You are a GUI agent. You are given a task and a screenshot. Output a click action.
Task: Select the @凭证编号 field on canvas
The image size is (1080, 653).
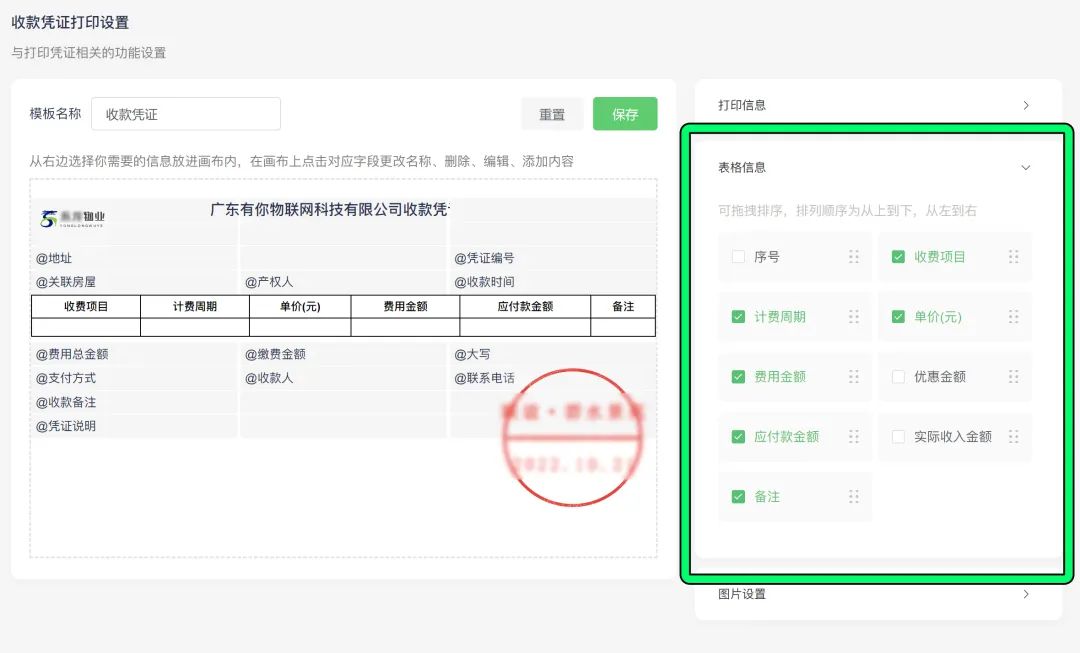pos(485,258)
